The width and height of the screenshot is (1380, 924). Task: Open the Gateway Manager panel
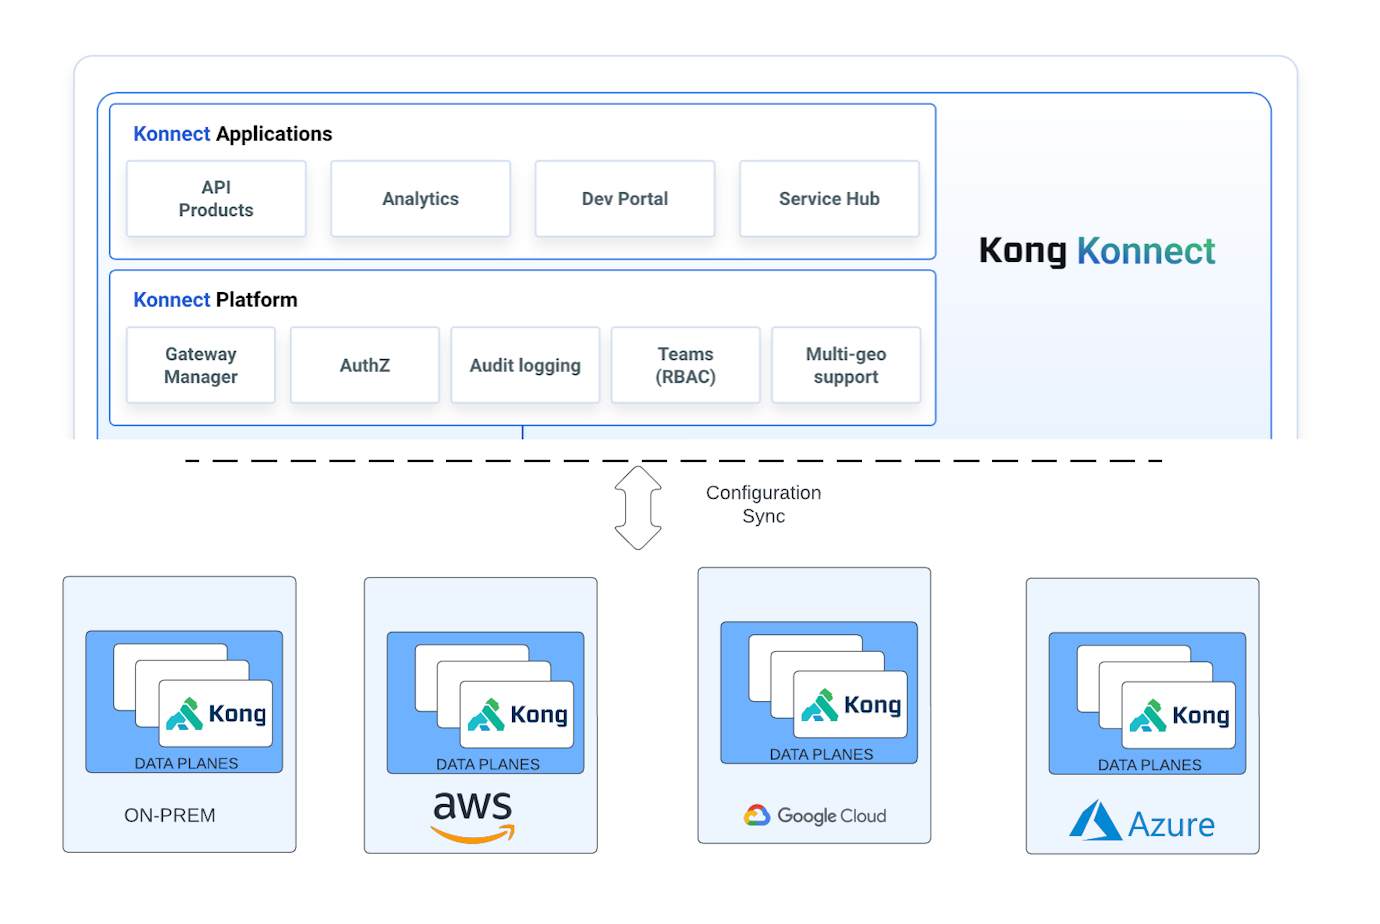click(200, 365)
